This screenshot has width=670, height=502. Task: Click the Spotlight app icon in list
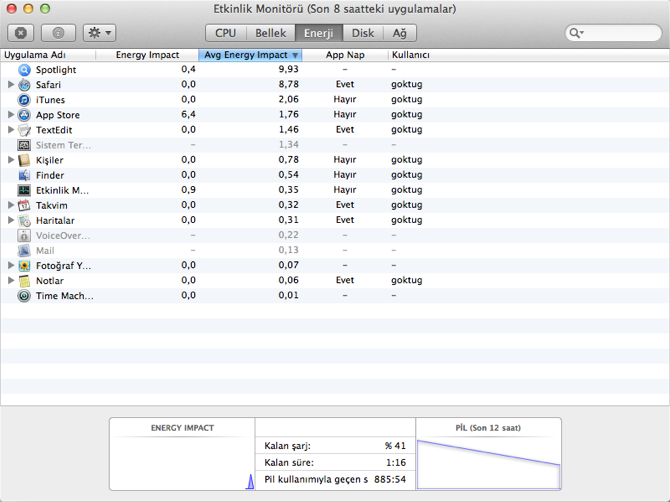[25, 70]
